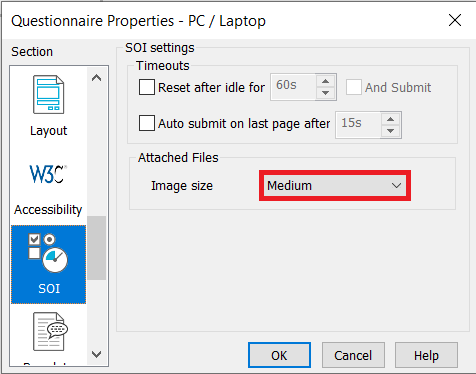Click the section list scroll up arrow
Screen dimensions: 476x374
point(97,78)
